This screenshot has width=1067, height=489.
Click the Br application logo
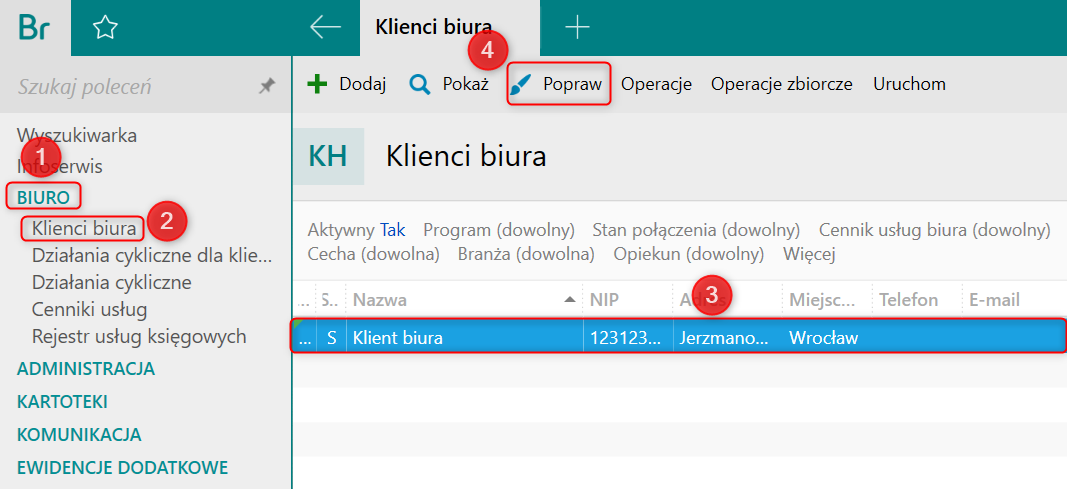point(34,27)
